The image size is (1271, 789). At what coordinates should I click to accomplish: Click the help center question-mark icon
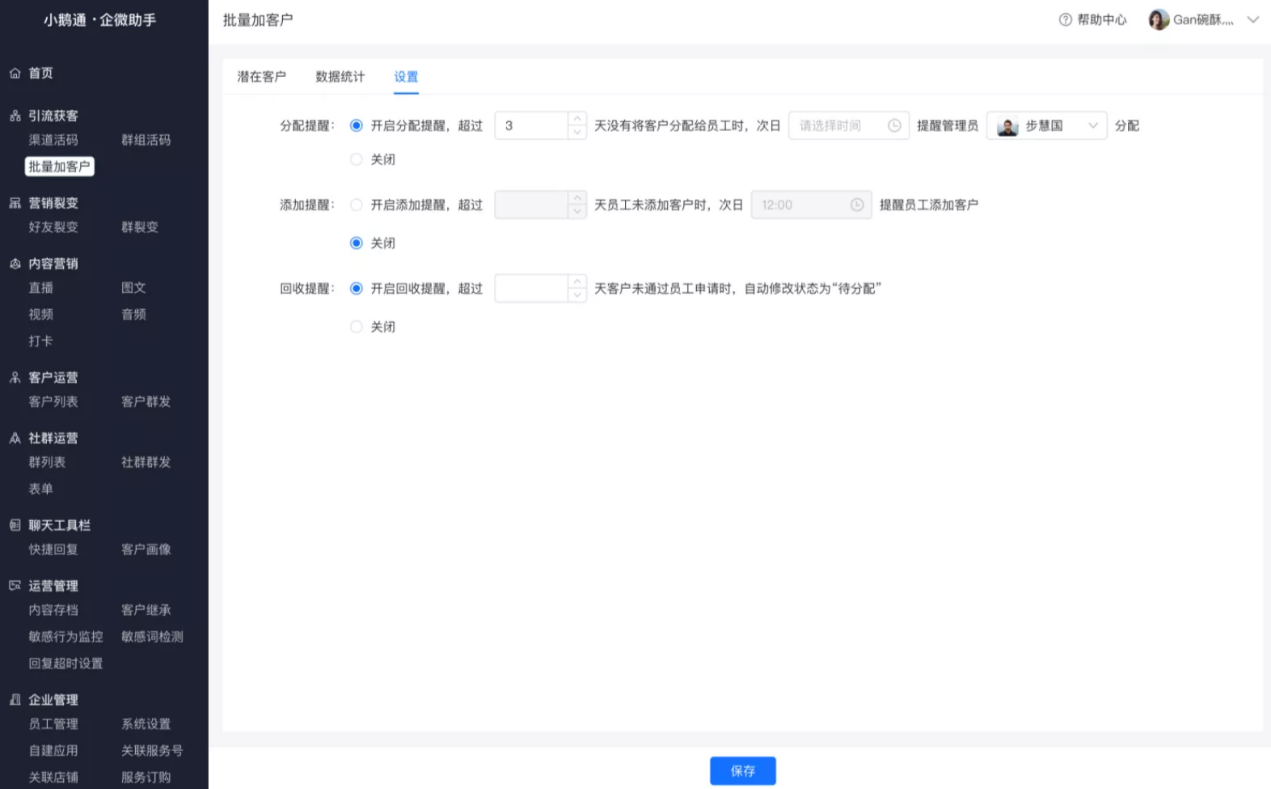tap(1065, 21)
